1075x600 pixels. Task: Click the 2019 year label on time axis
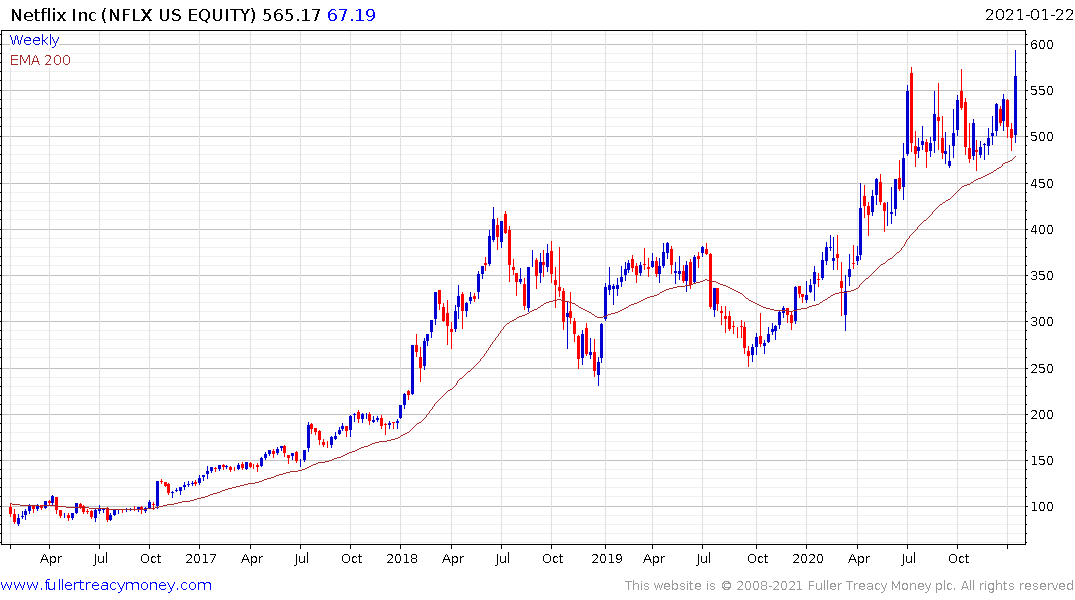(607, 558)
